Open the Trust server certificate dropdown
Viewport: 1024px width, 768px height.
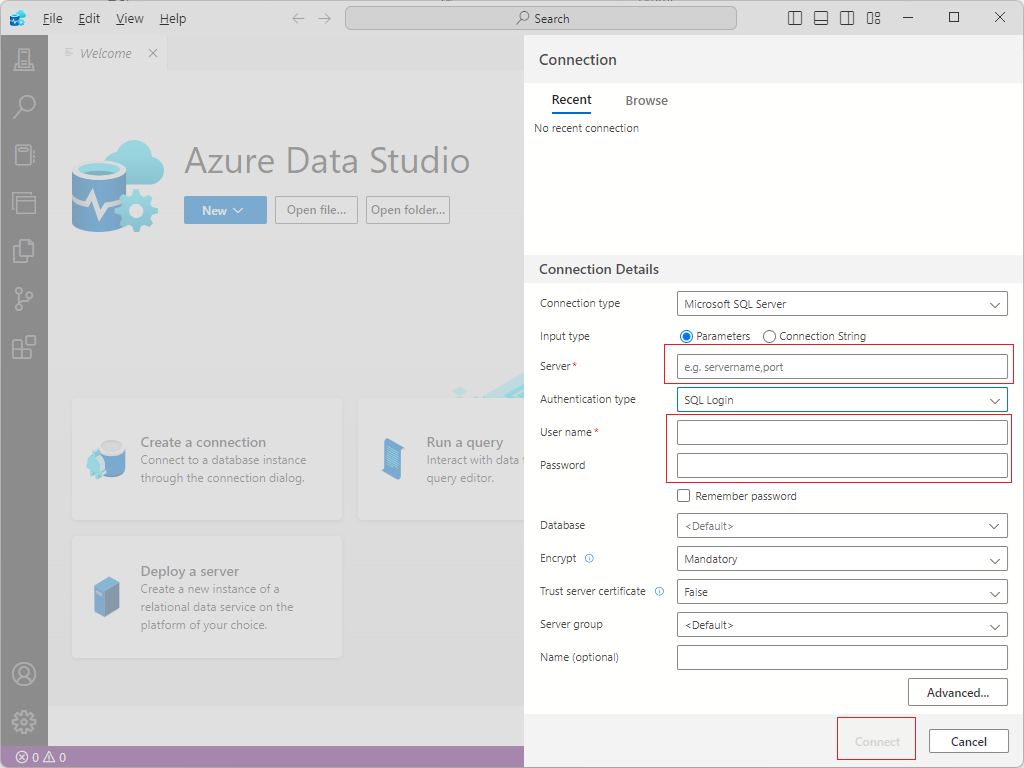click(842, 592)
